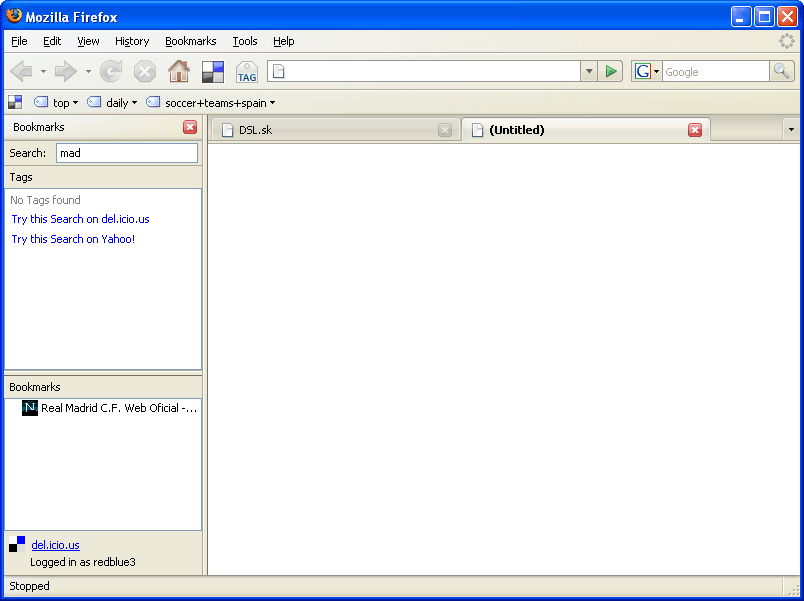This screenshot has height=601, width=804.
Task: Open the Back history dropdown arrow
Action: pos(43,71)
